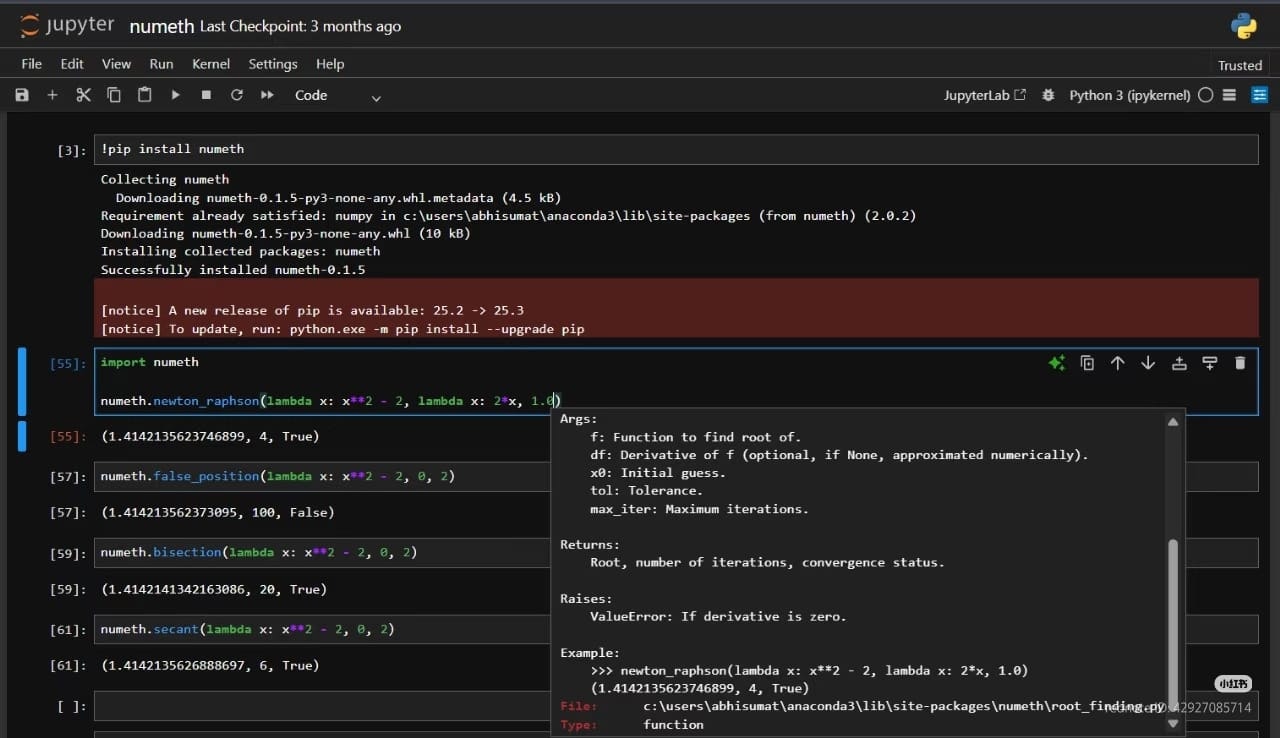Cut the selected cell using scissors icon
The width and height of the screenshot is (1280, 738).
point(83,95)
